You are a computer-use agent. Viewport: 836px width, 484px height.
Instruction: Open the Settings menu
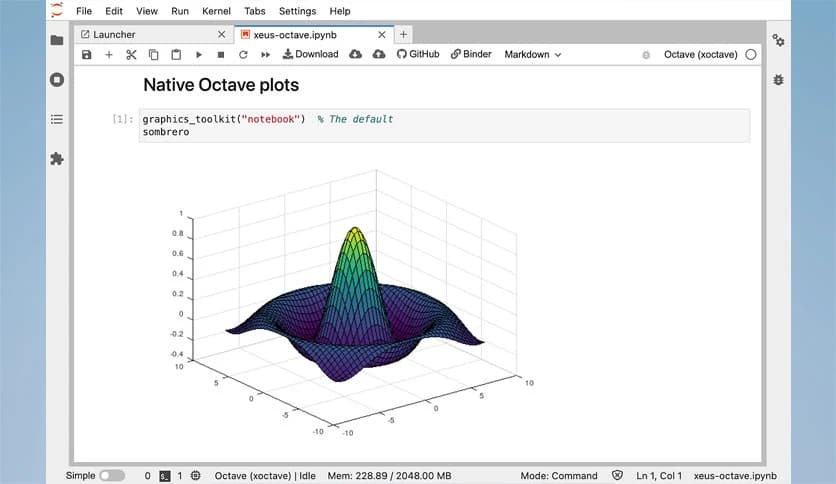pos(297,11)
